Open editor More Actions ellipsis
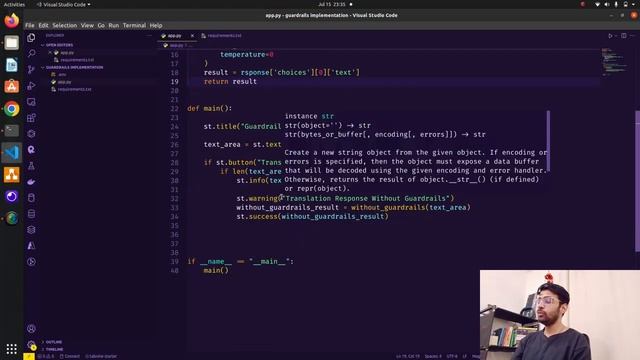640x360 pixels. (x=632, y=36)
